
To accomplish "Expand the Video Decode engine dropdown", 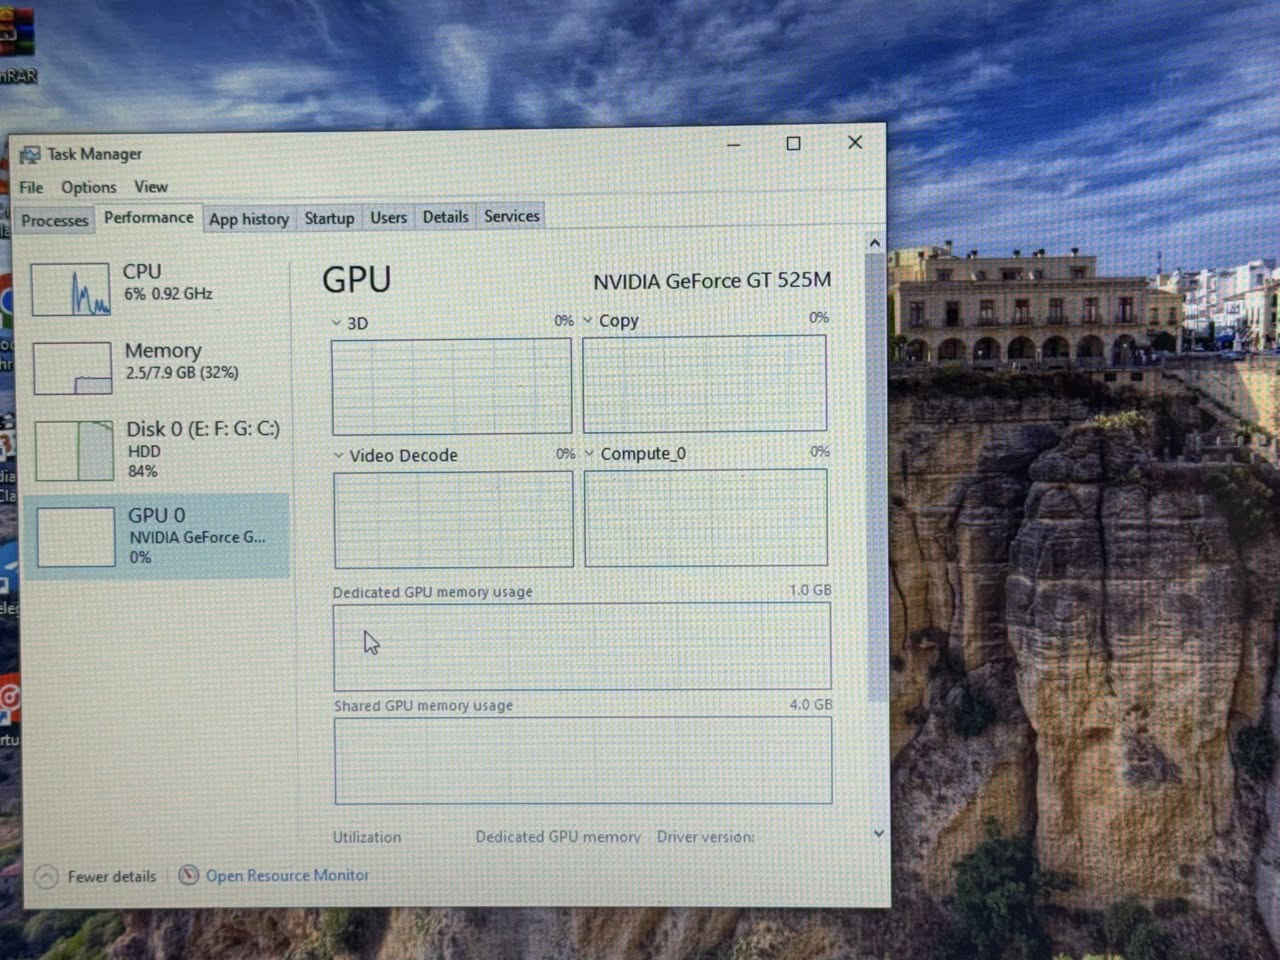I will [x=338, y=455].
